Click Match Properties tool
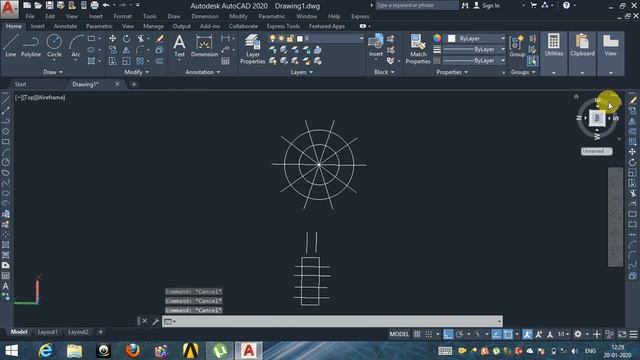640x360 pixels. click(418, 49)
